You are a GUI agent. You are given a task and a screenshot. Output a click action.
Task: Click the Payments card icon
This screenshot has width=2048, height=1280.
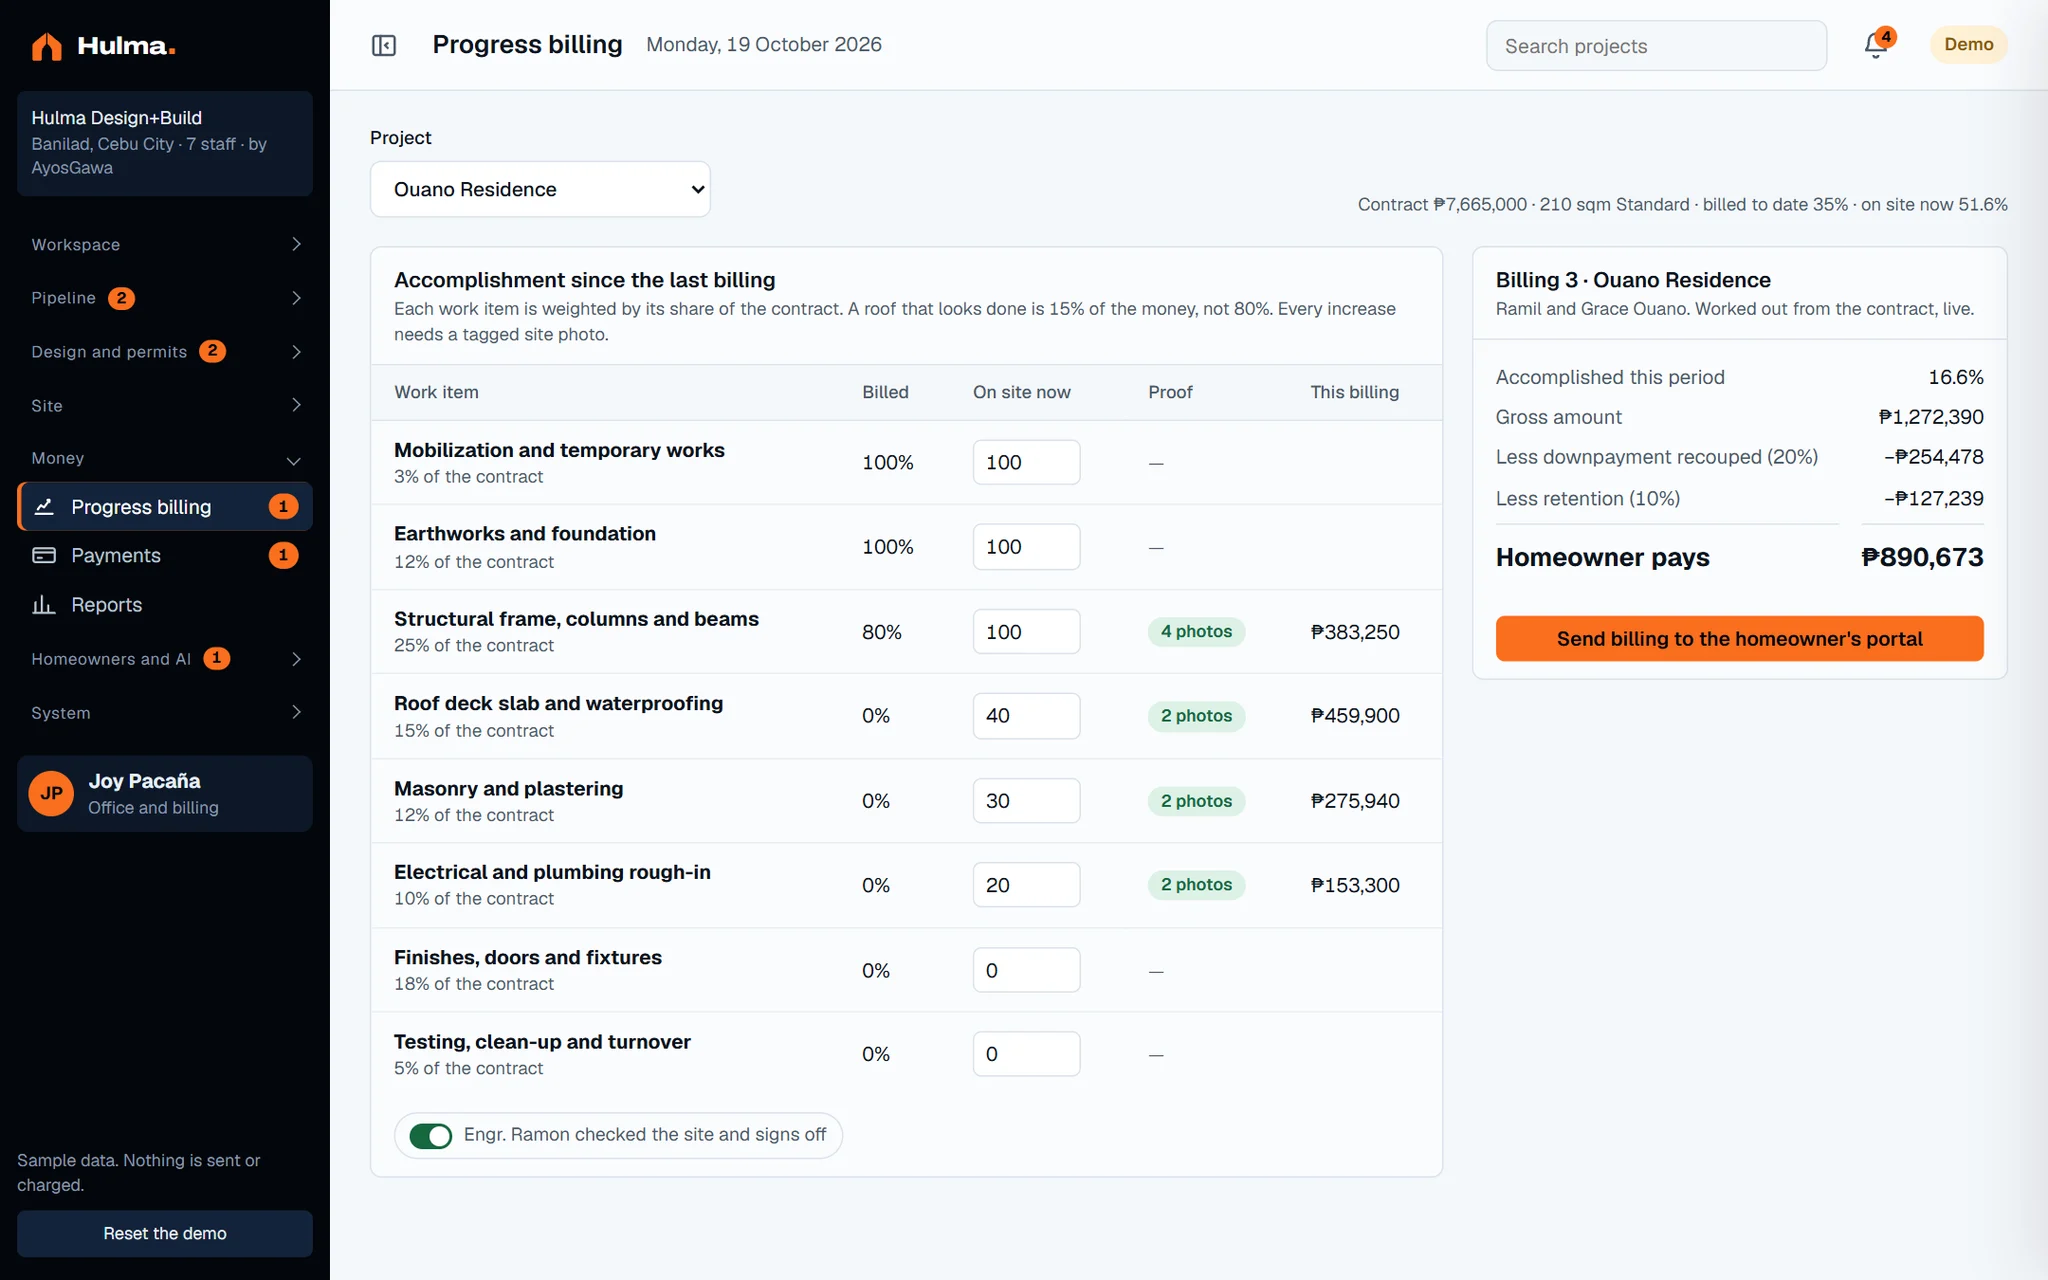(44, 555)
